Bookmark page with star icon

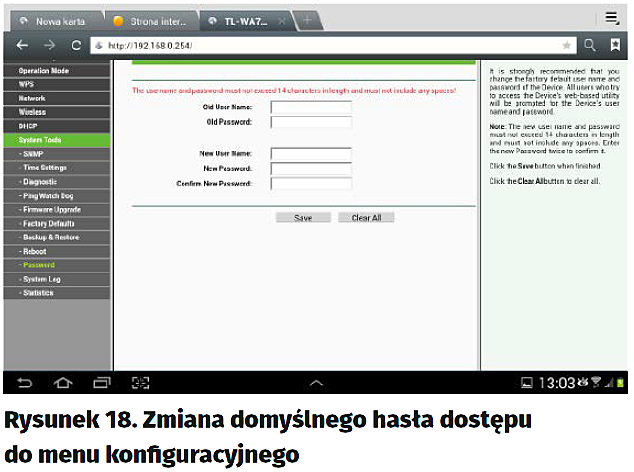click(x=567, y=45)
